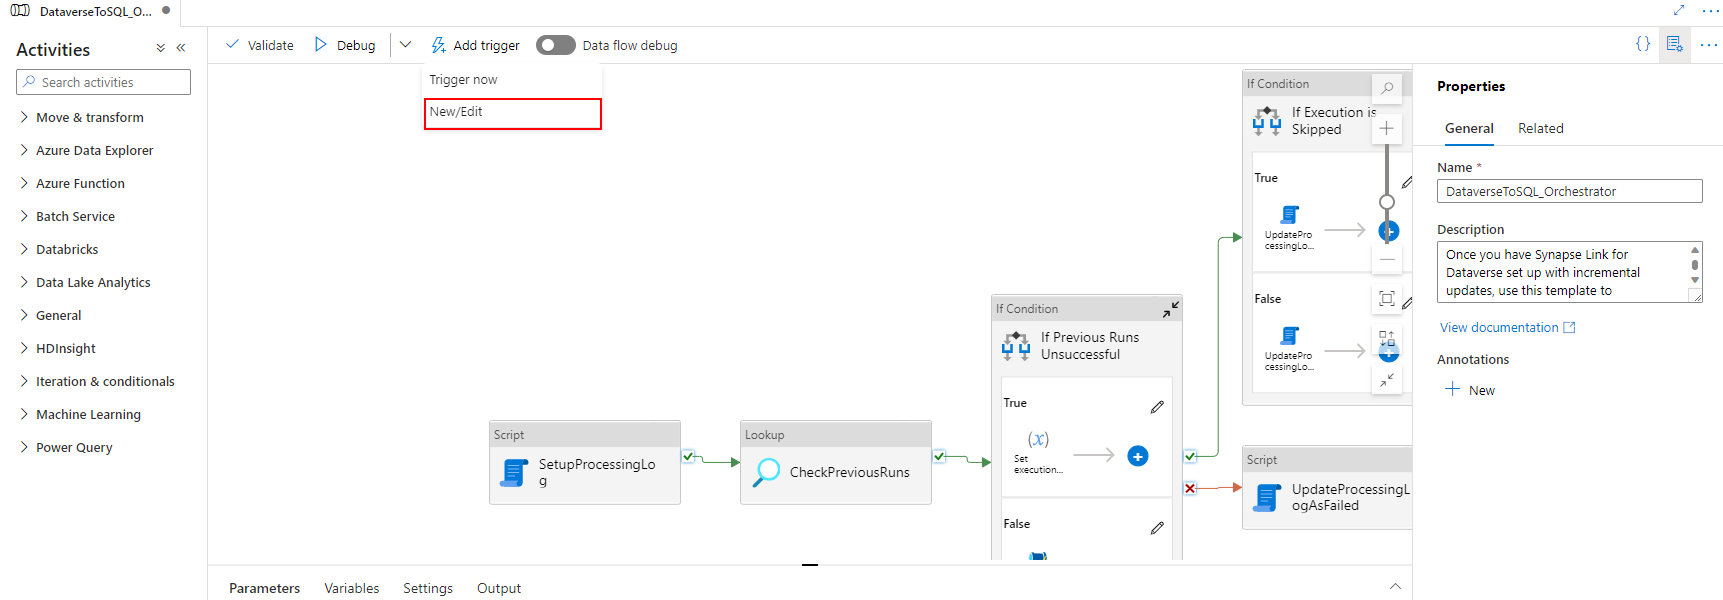
Task: Add a New annotation
Action: 1470,390
